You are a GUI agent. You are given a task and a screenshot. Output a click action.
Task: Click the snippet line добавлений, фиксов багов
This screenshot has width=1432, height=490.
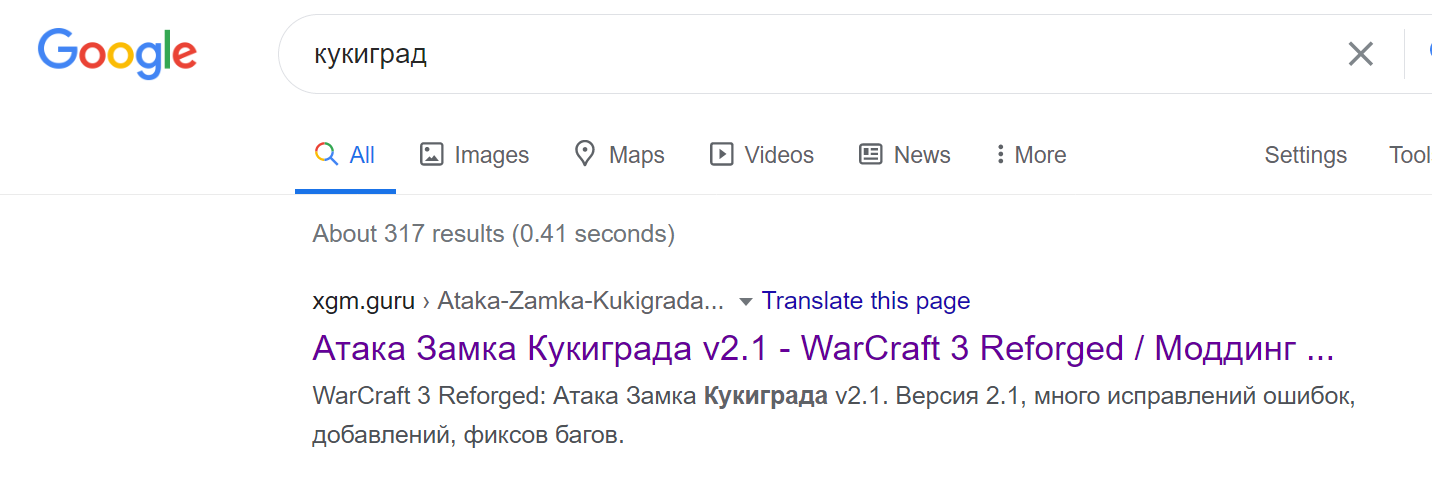click(468, 437)
